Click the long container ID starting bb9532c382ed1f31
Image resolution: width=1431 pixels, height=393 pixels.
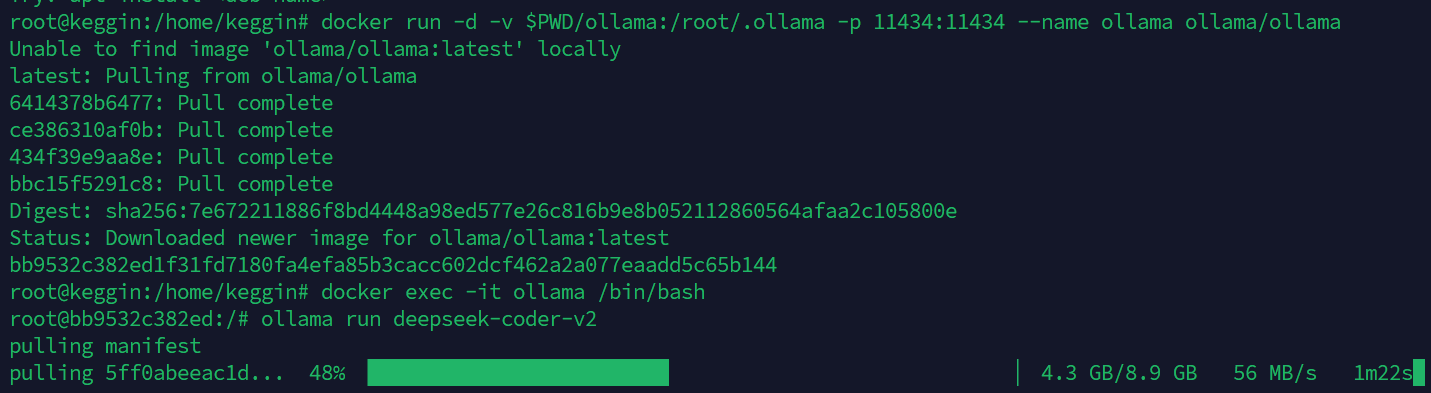tap(393, 265)
